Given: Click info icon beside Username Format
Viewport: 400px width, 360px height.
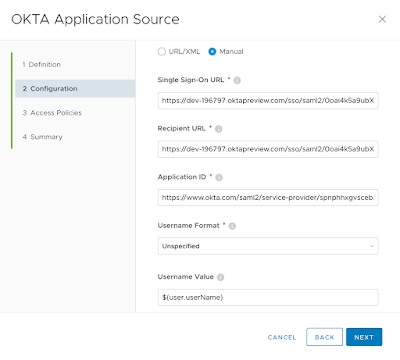Looking at the screenshot, I should tap(232, 226).
